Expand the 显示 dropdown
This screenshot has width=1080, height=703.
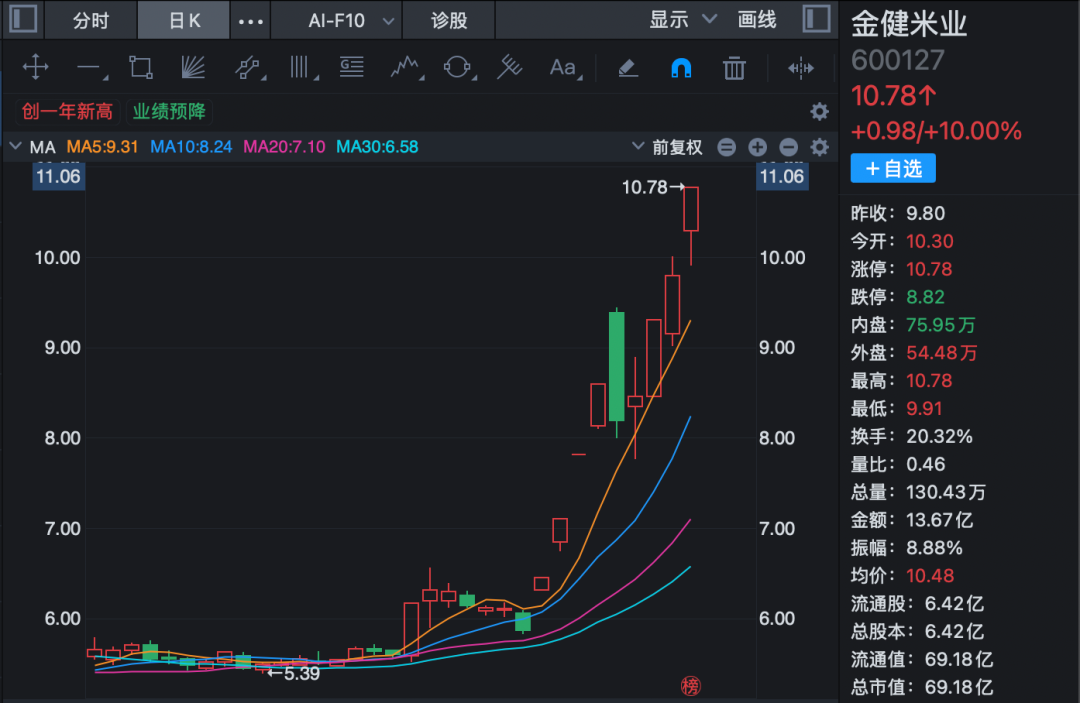click(683, 20)
